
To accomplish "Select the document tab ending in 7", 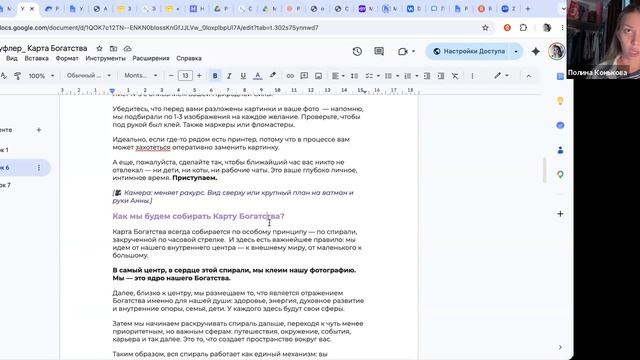I will click(5, 185).
